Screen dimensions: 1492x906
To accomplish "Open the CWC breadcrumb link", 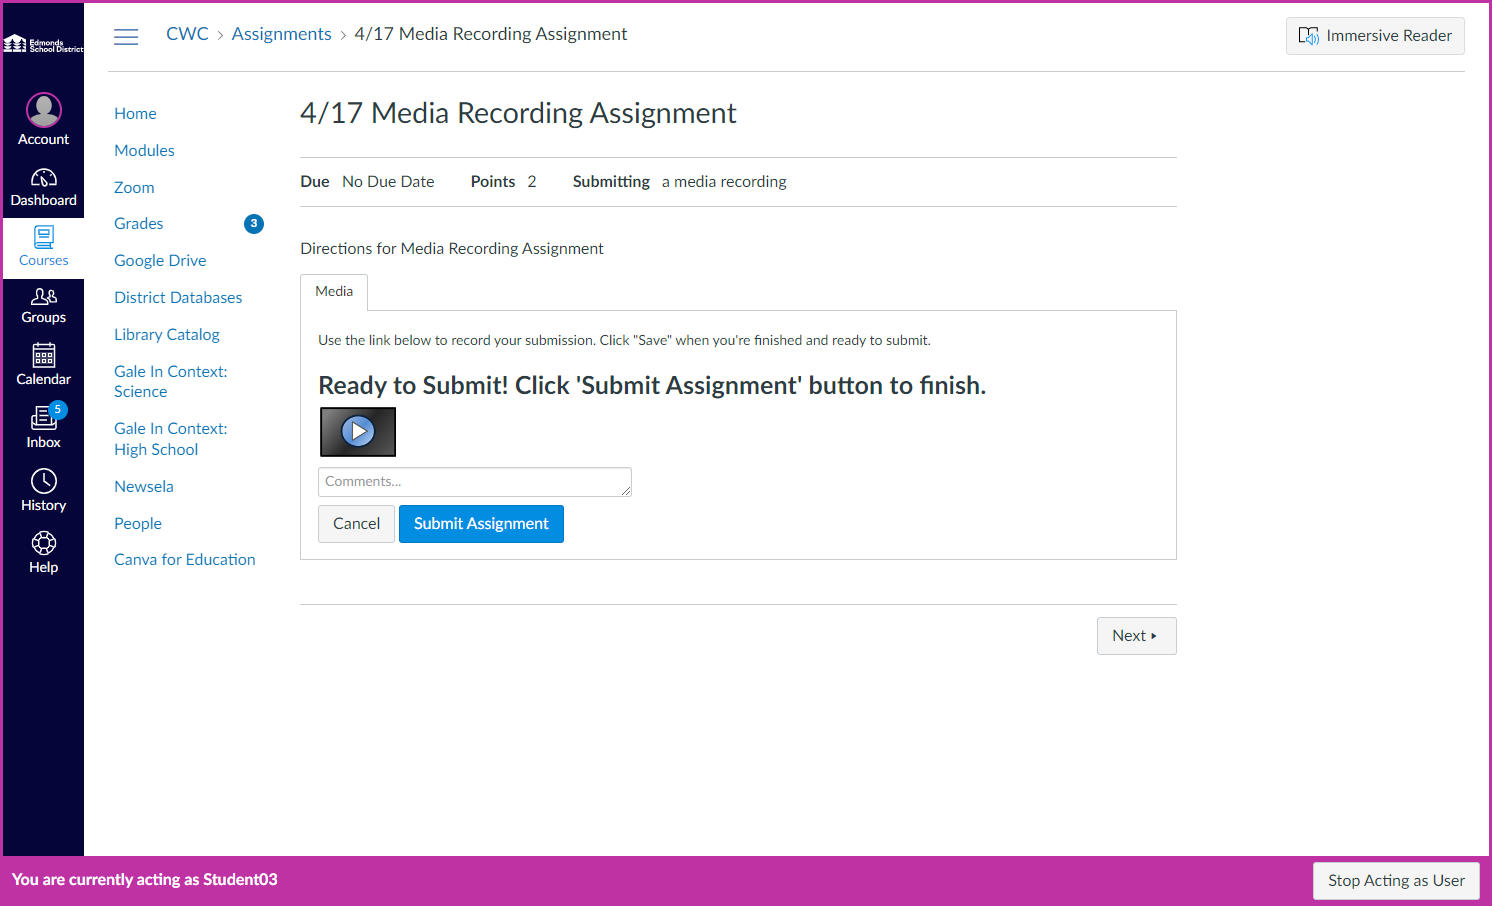I will coord(187,34).
